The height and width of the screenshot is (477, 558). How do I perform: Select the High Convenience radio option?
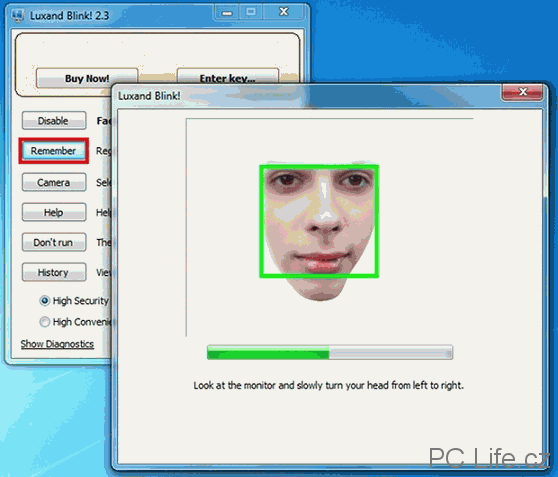click(x=44, y=322)
